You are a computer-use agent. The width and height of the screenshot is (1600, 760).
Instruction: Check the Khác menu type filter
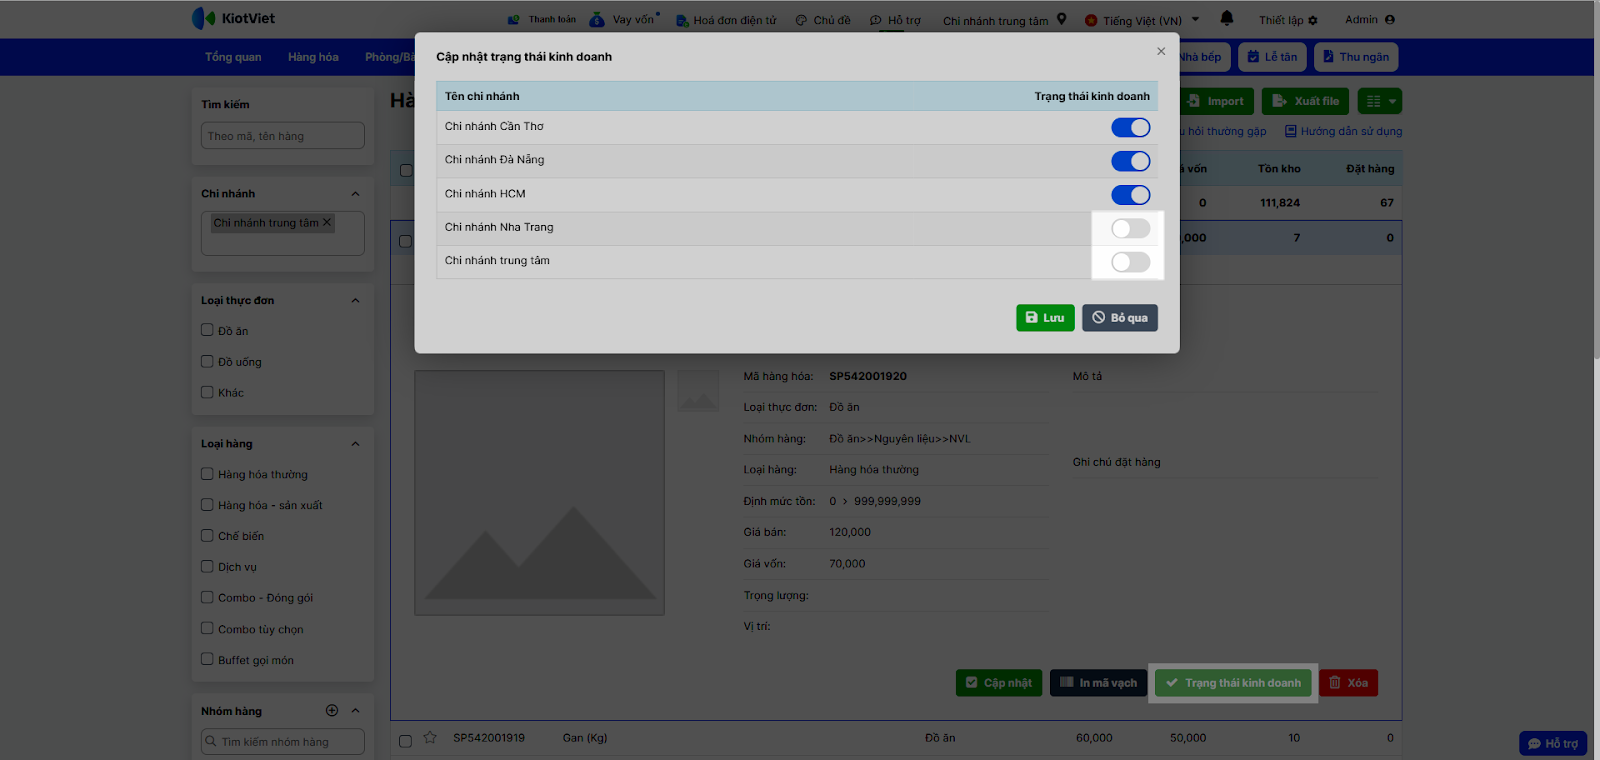(207, 392)
